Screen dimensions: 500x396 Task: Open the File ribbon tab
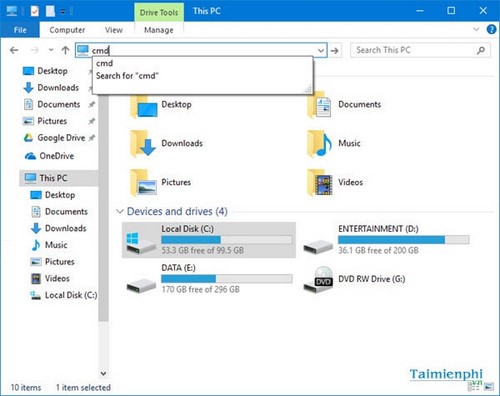(20, 30)
